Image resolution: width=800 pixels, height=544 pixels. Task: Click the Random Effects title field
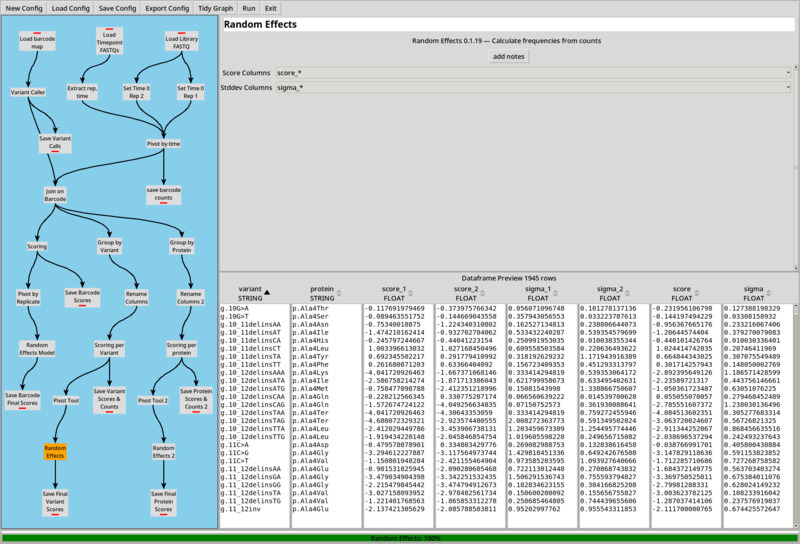point(508,24)
